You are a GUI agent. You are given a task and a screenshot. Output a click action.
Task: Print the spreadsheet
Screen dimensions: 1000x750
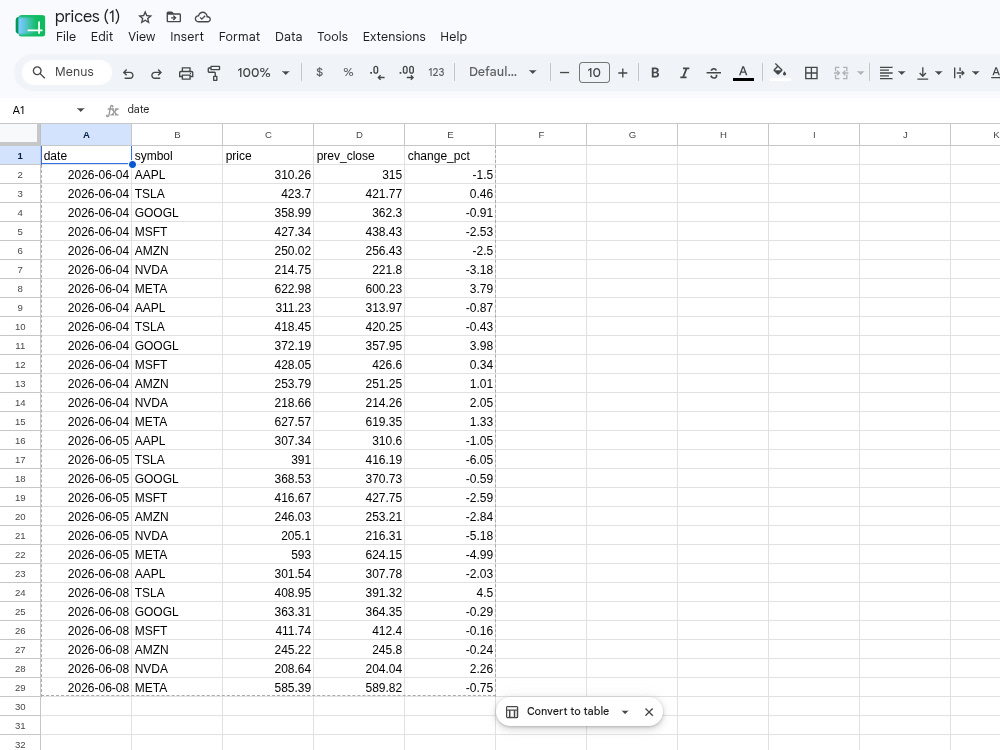coord(186,73)
